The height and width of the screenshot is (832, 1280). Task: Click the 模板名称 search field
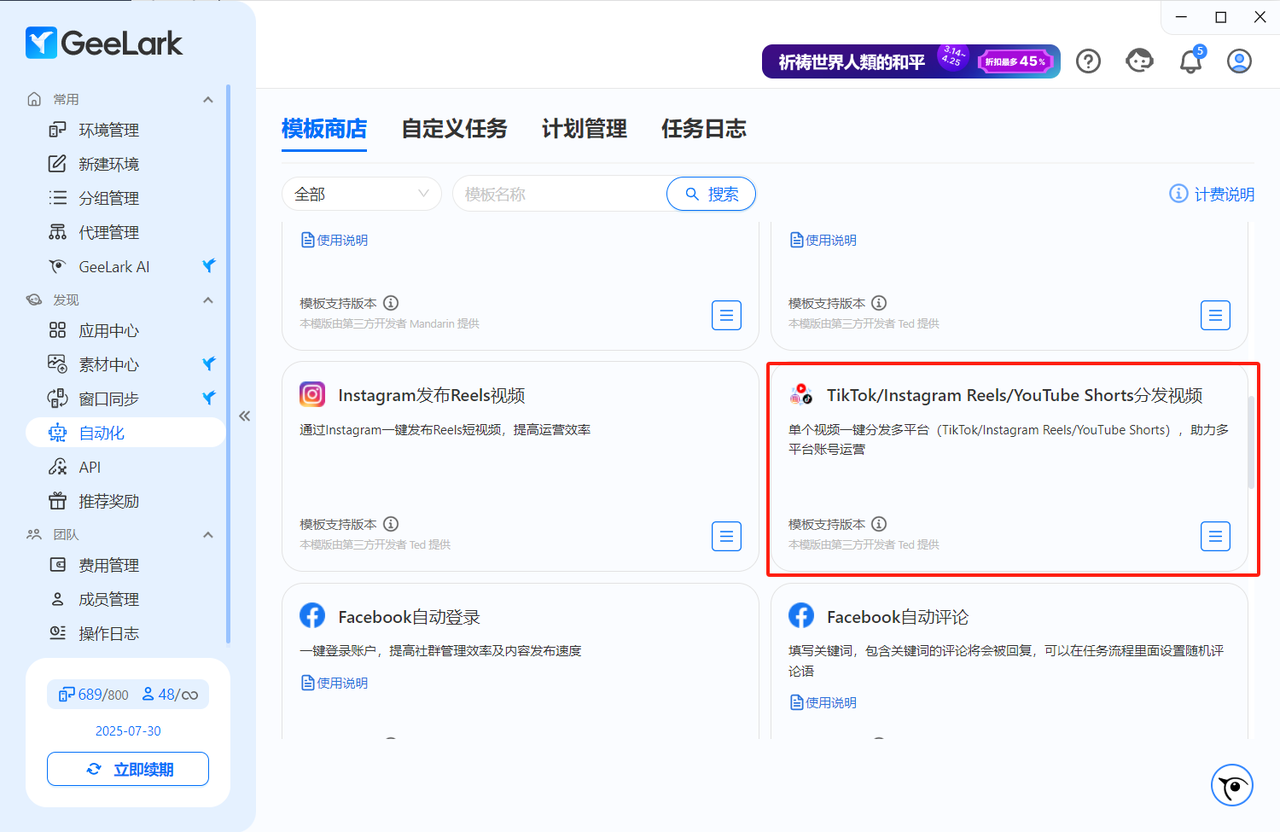click(559, 194)
